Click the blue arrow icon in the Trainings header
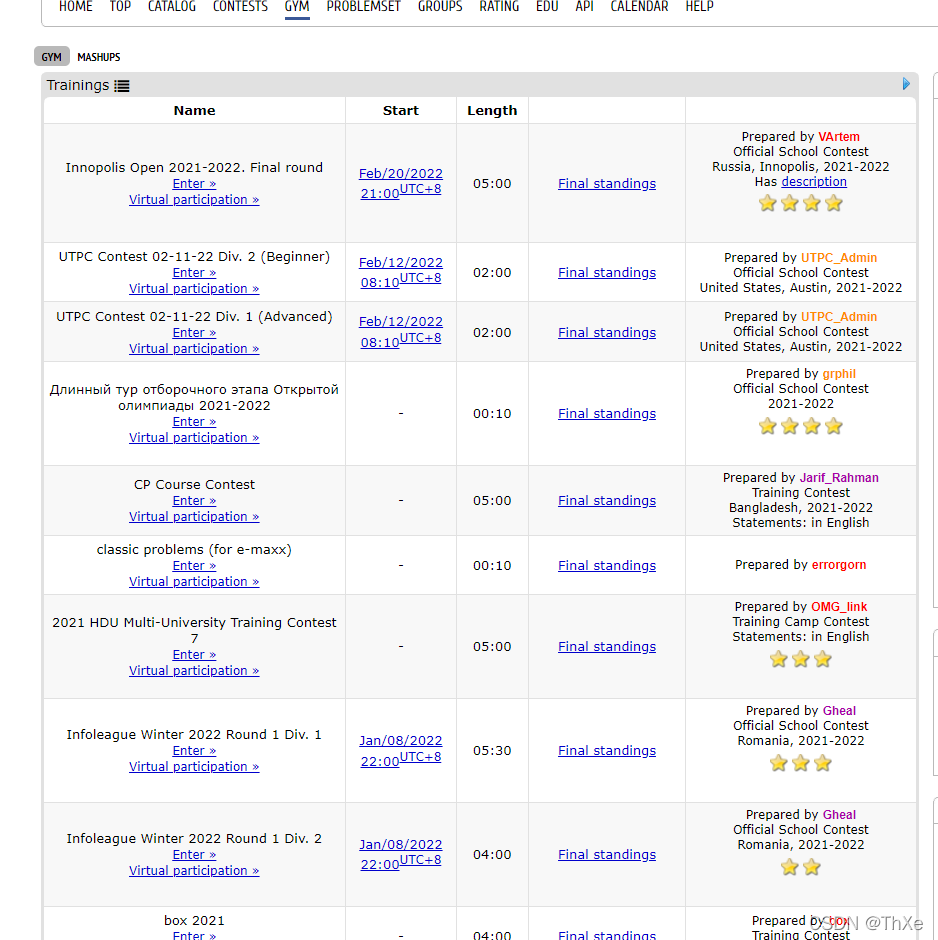 click(x=906, y=84)
